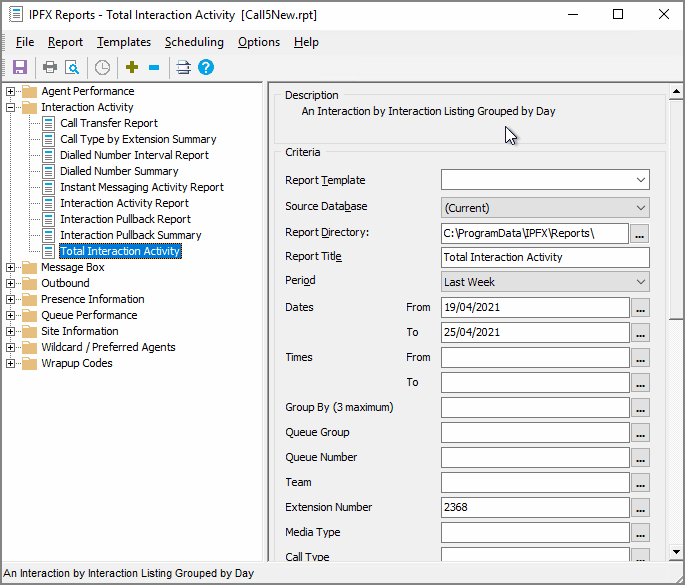This screenshot has height=585, width=685.
Task: Click the Dialled Number Summary document icon
Action: [x=48, y=171]
